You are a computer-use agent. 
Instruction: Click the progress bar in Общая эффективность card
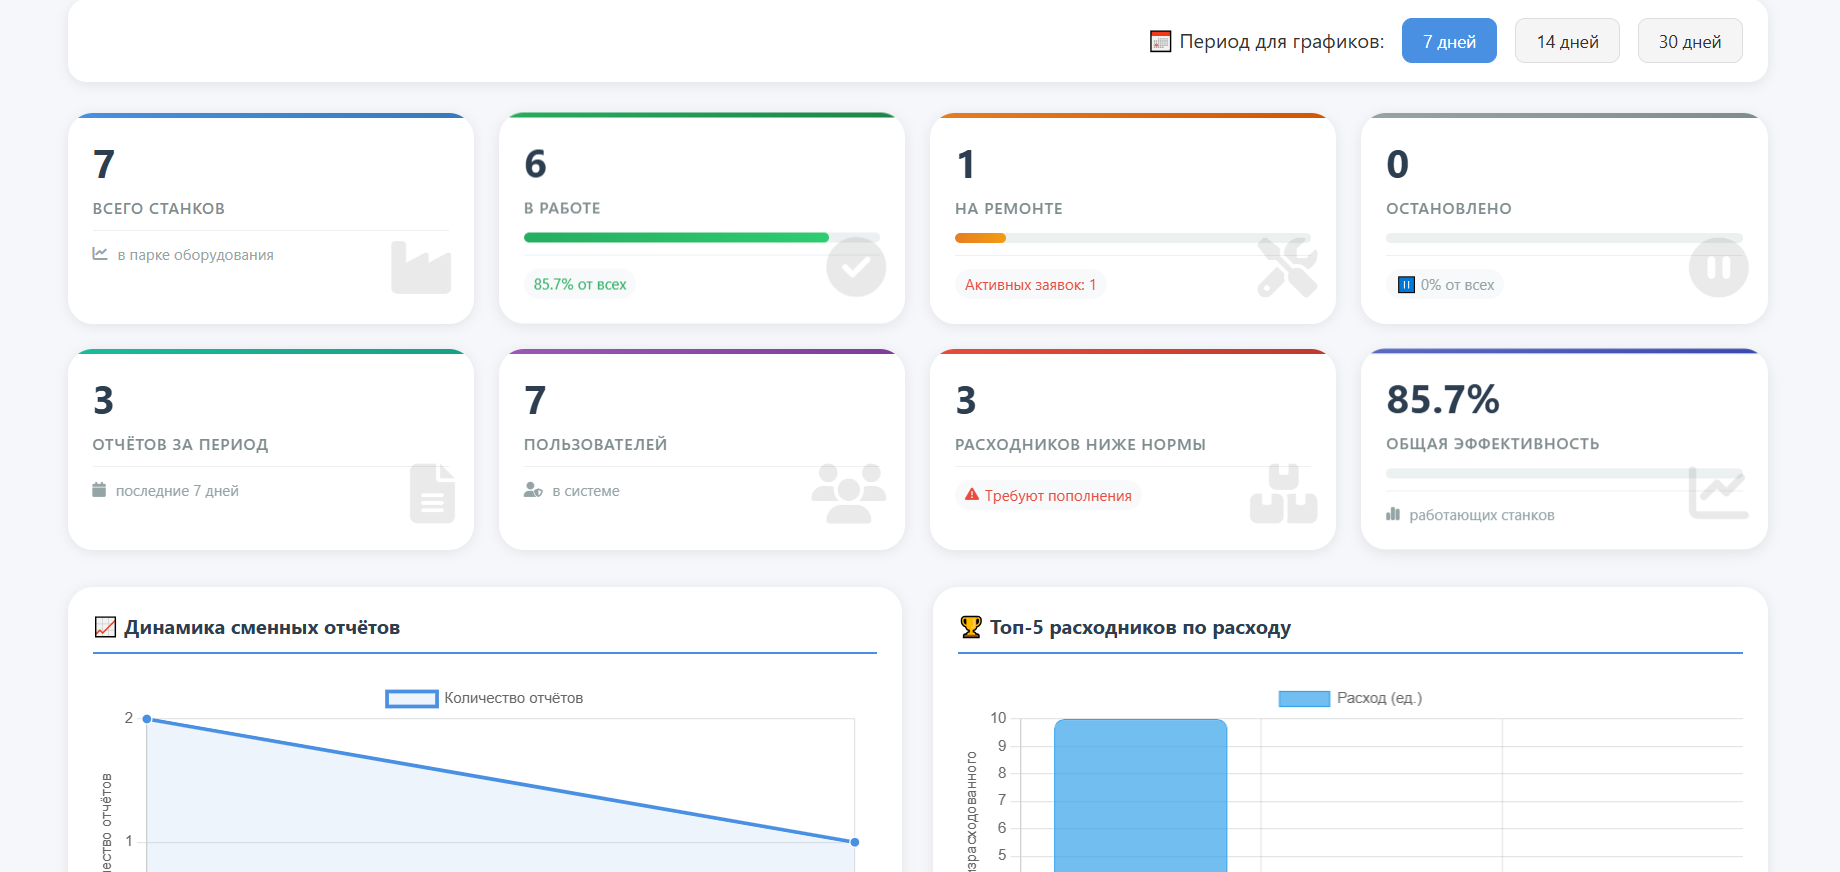click(1564, 474)
